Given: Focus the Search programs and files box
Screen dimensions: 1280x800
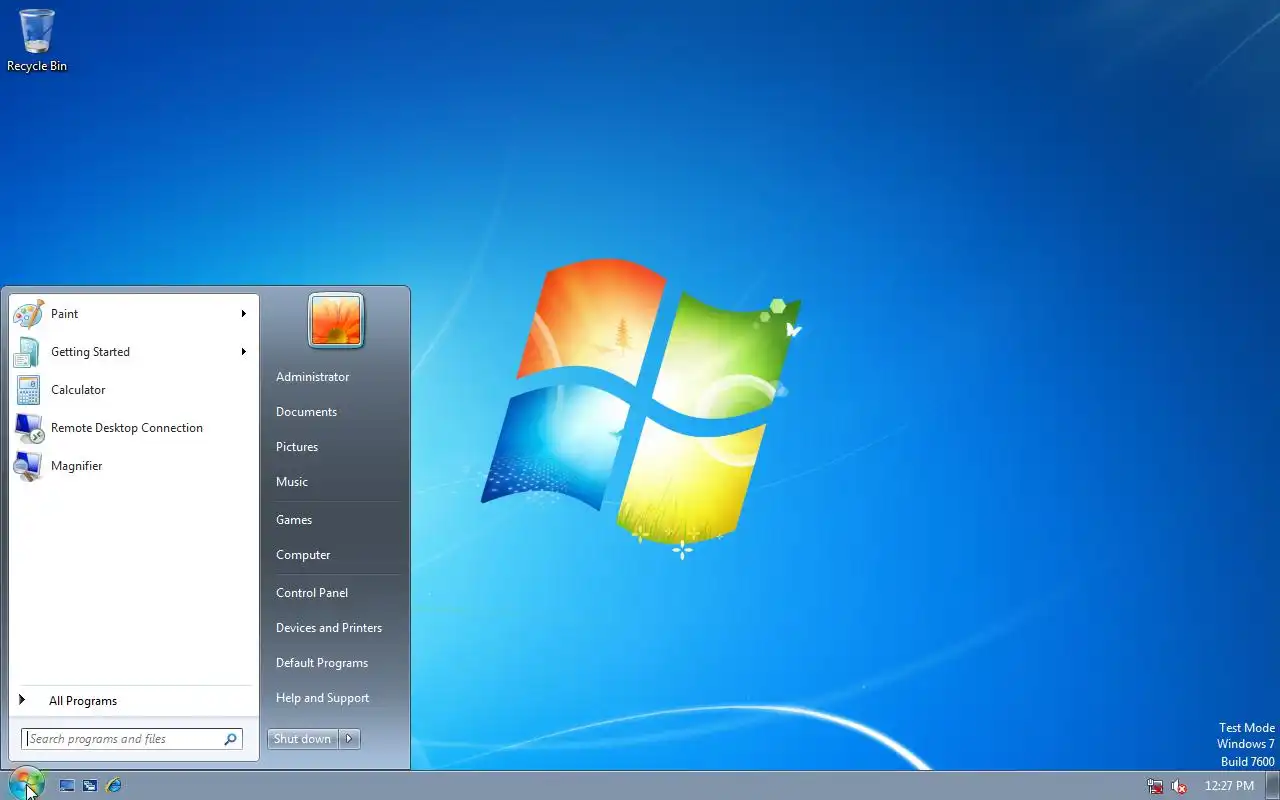Looking at the screenshot, I should tap(132, 739).
